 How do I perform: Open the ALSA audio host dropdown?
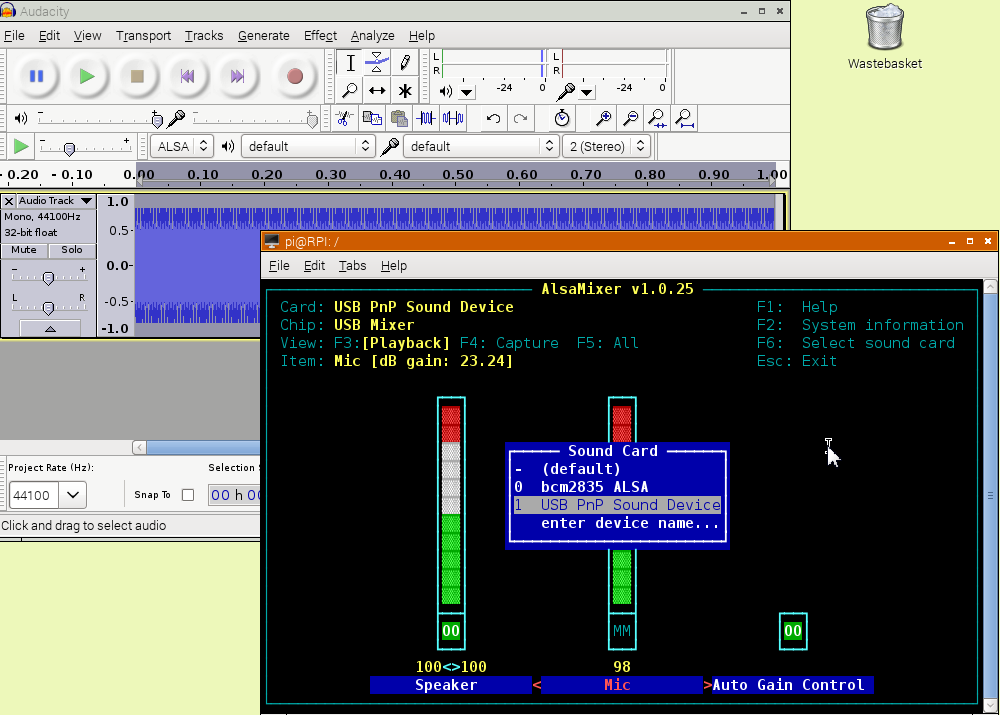(x=183, y=146)
